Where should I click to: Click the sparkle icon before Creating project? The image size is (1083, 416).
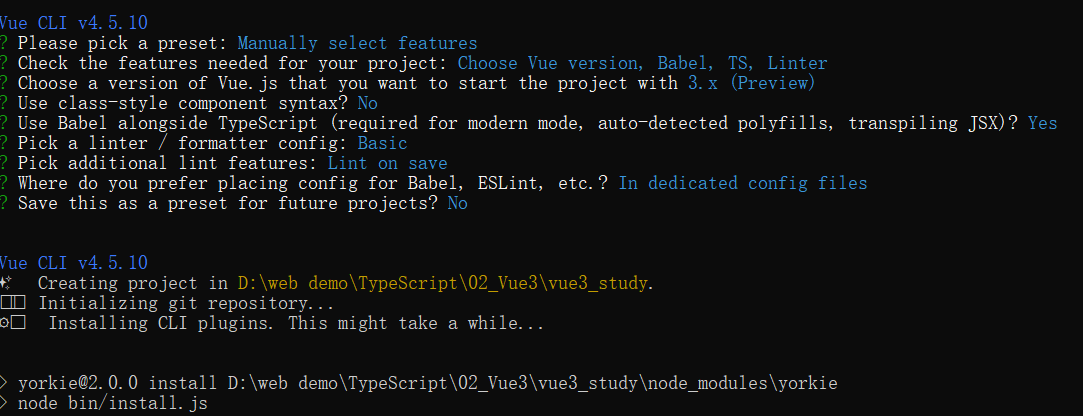[6, 283]
